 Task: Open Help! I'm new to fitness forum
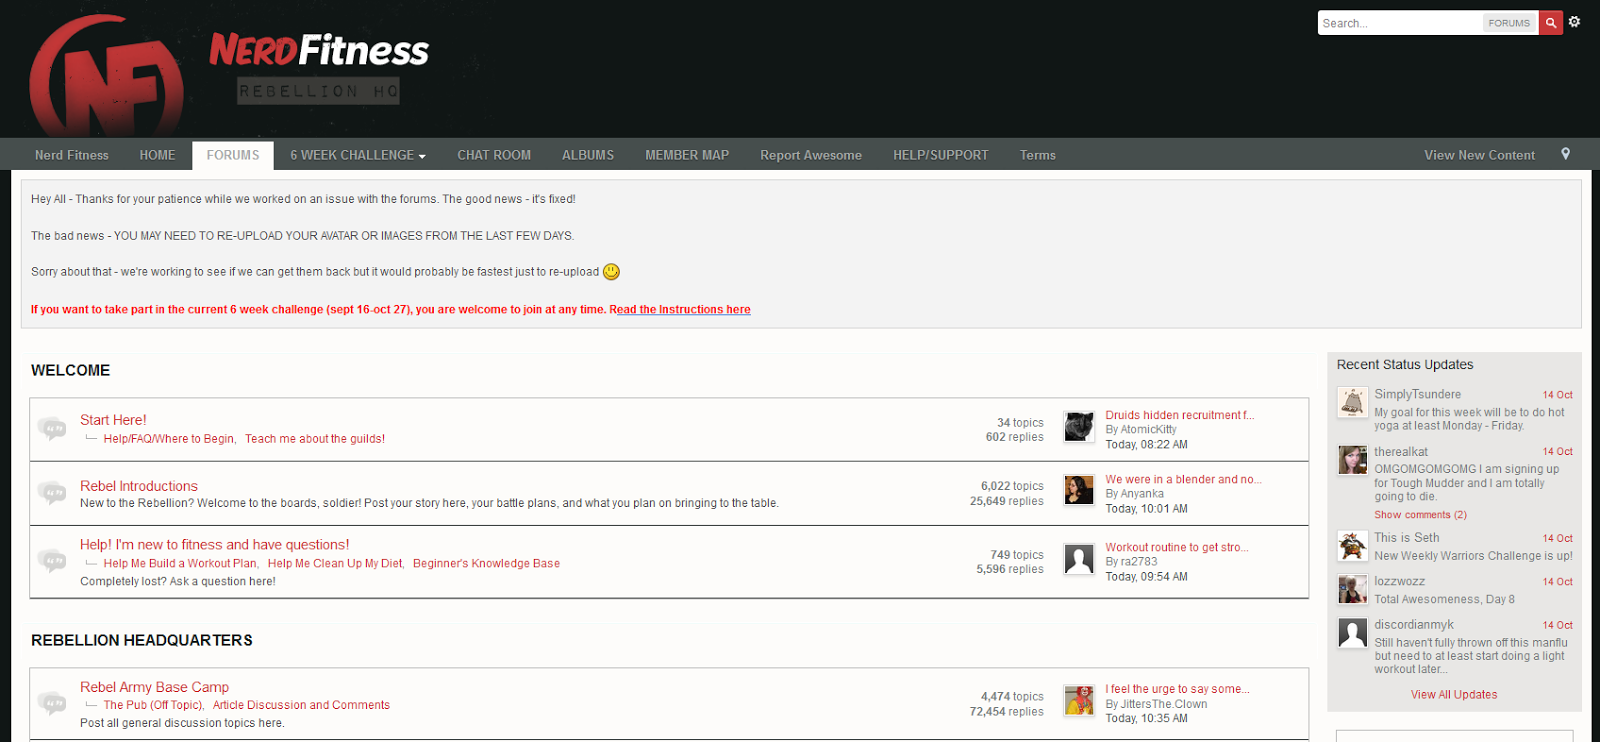215,545
